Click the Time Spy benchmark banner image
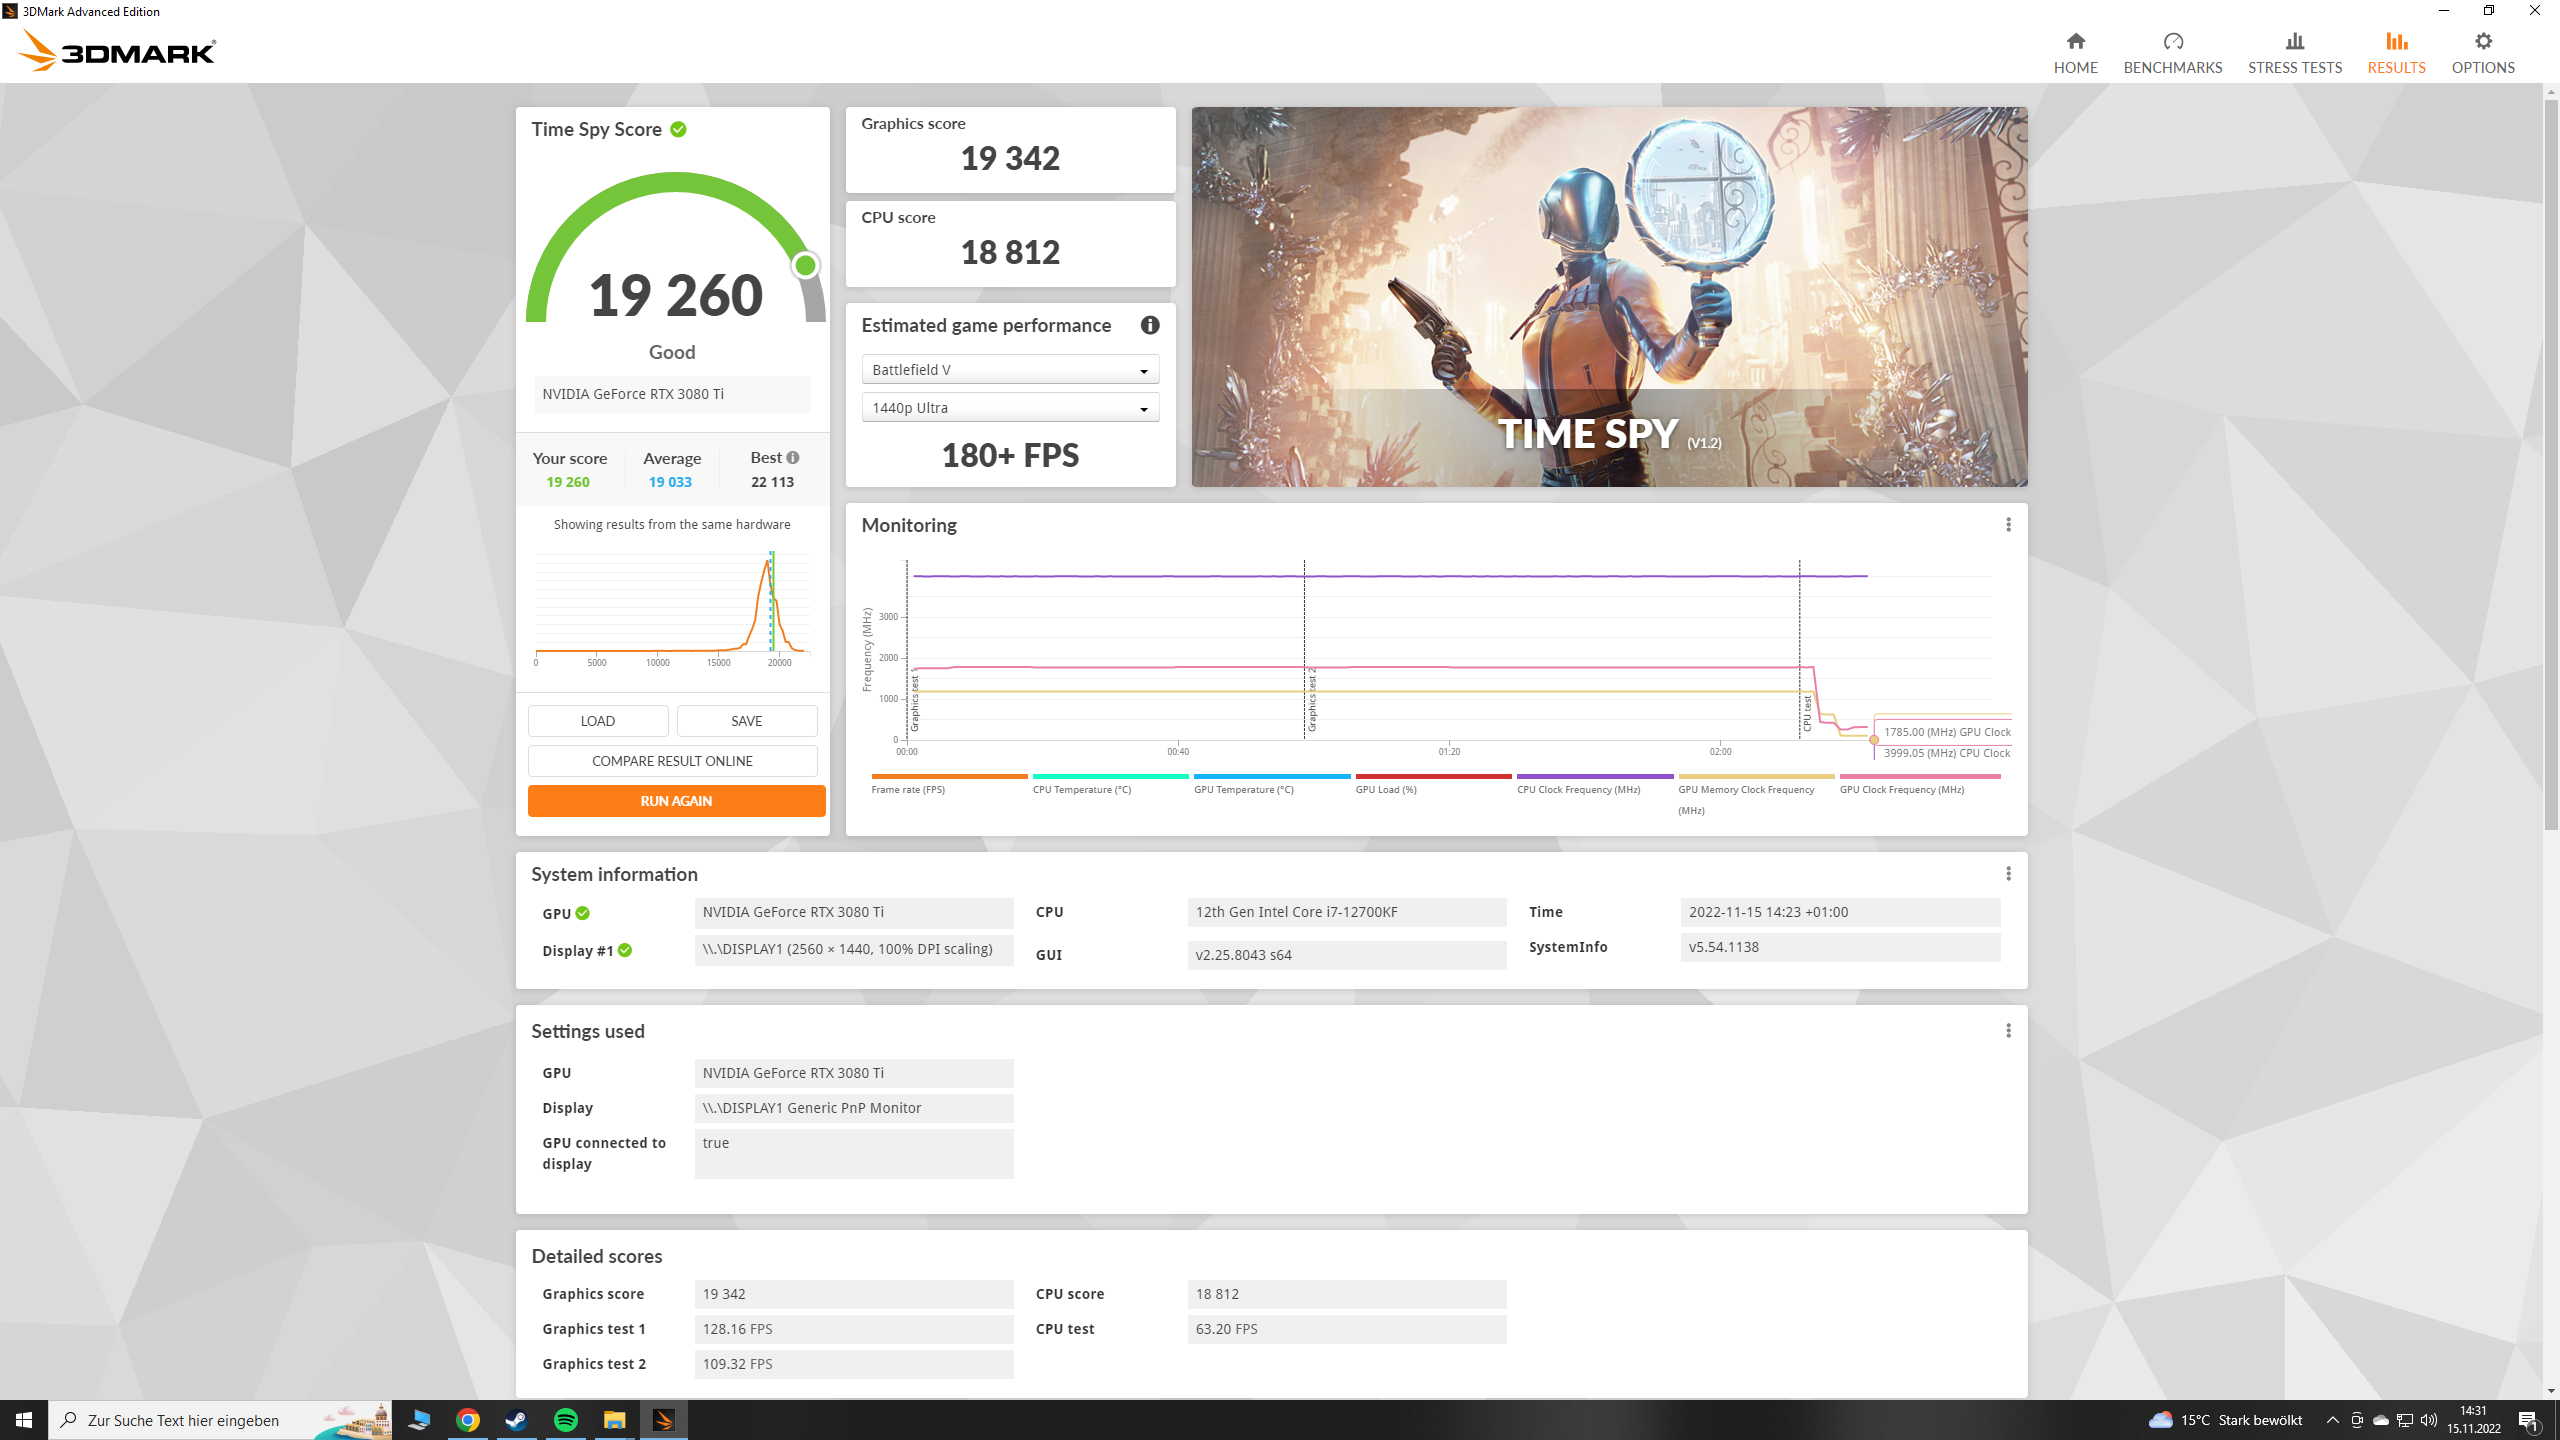 point(1609,297)
